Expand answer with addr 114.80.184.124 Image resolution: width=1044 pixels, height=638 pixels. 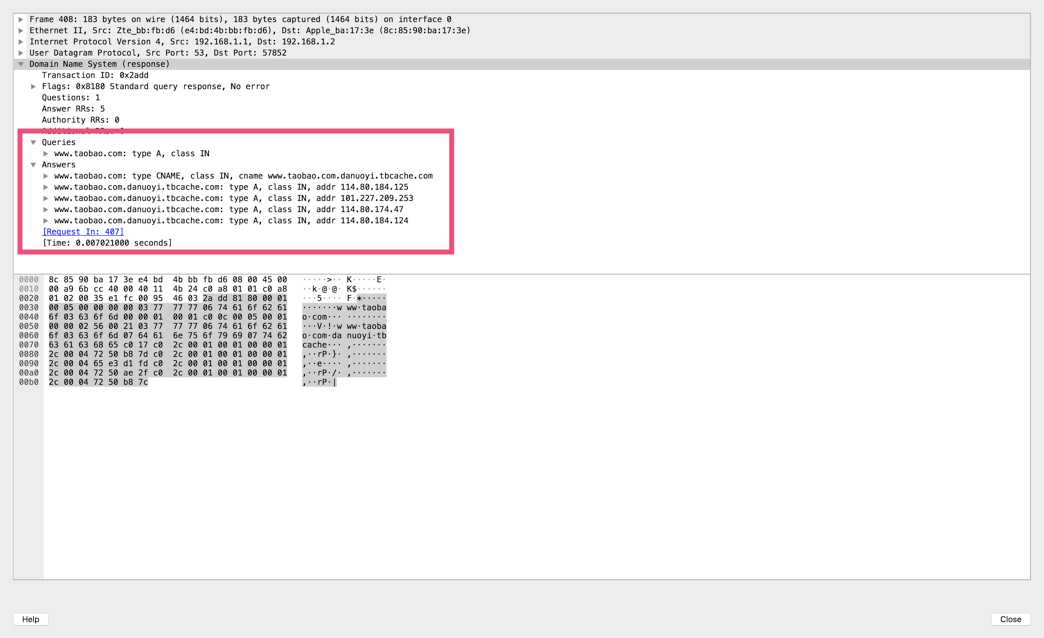coord(46,221)
